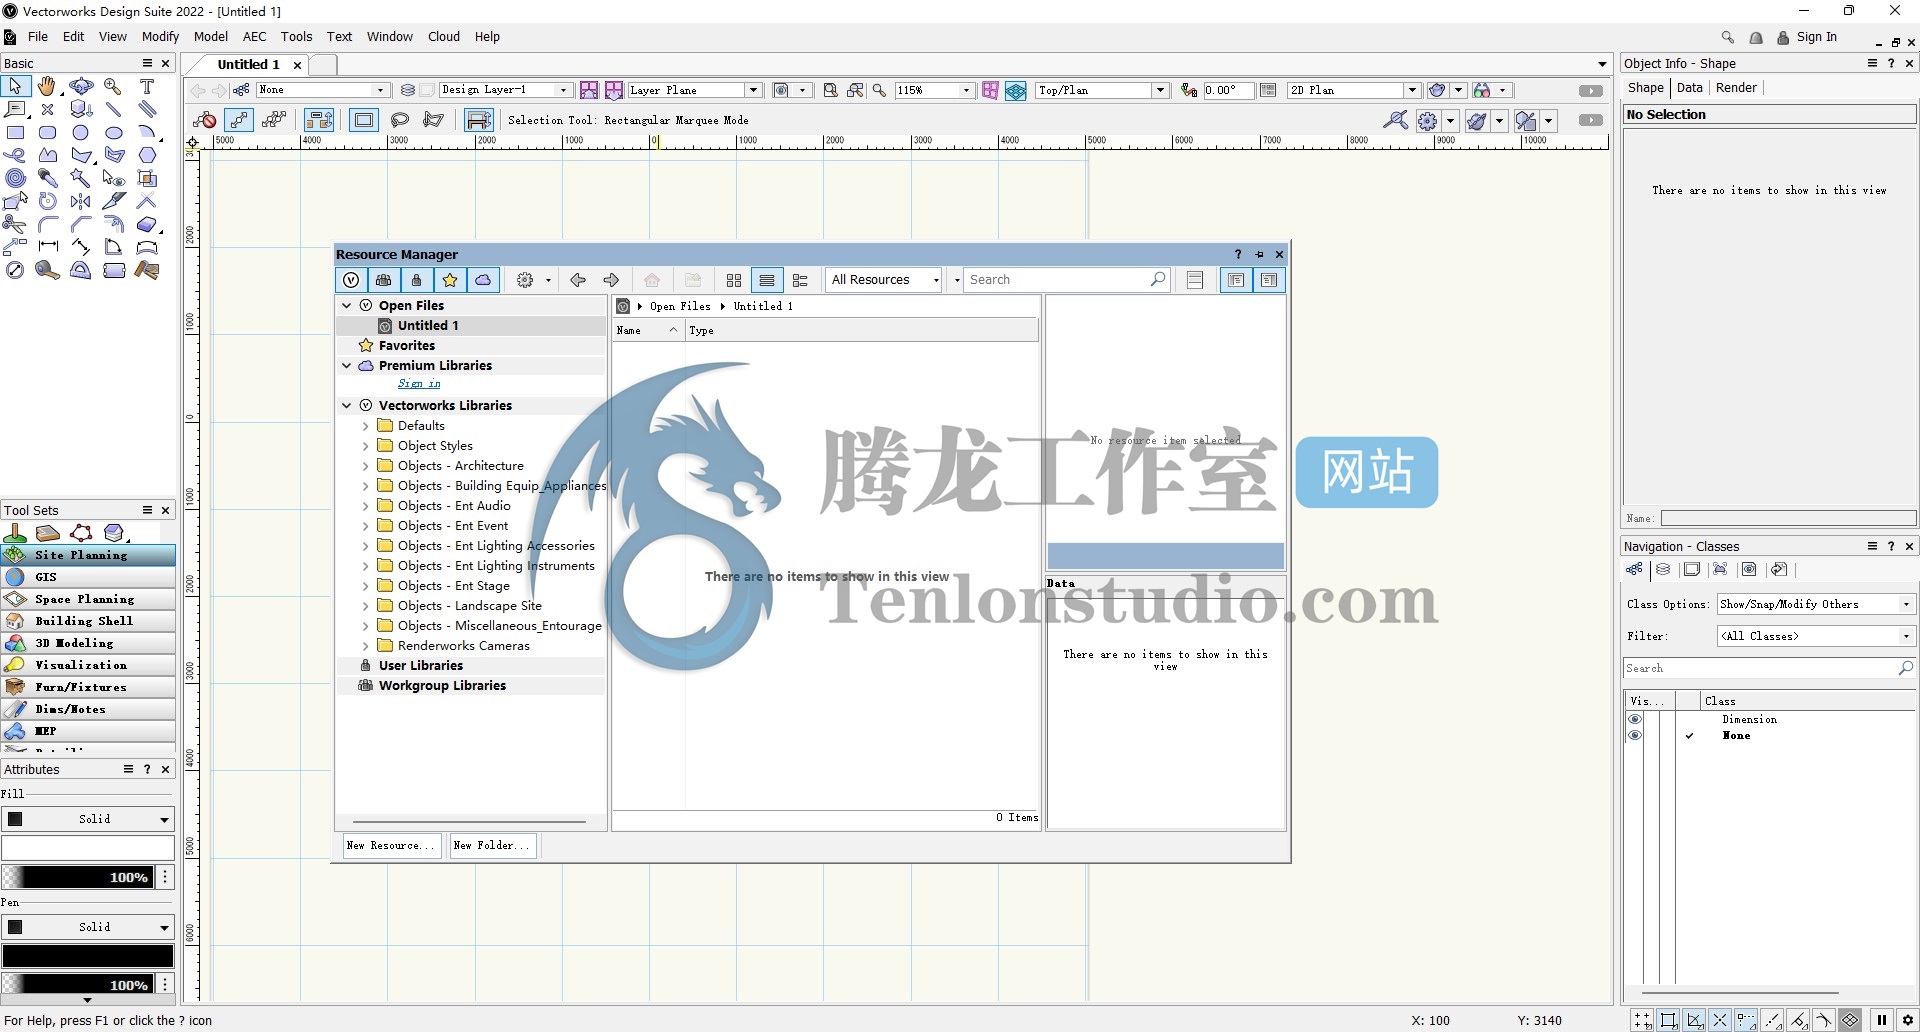
Task: Open the All Resources dropdown
Action: click(885, 280)
